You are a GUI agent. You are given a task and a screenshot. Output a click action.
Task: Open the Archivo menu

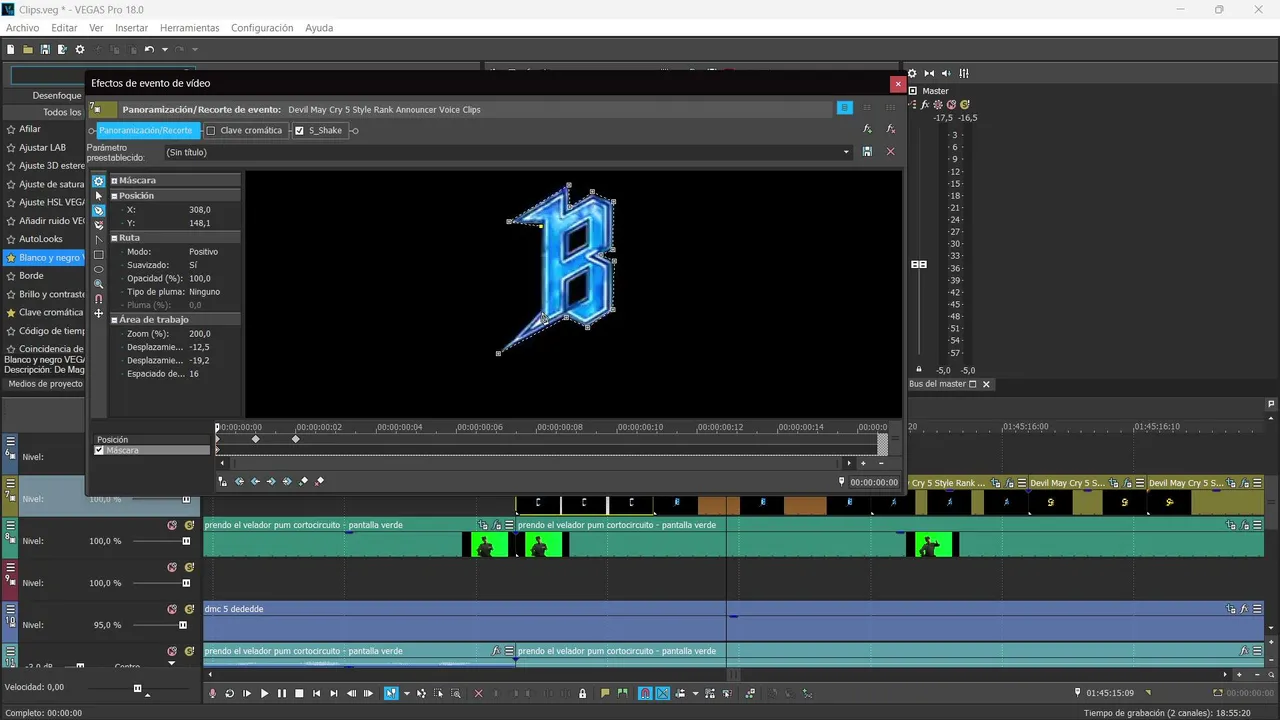[23, 28]
